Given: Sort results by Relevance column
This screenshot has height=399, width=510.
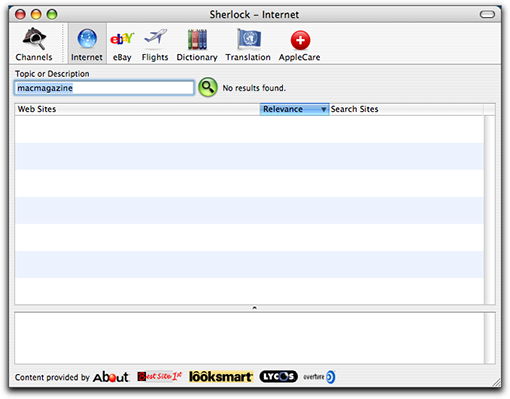Looking at the screenshot, I should point(294,109).
